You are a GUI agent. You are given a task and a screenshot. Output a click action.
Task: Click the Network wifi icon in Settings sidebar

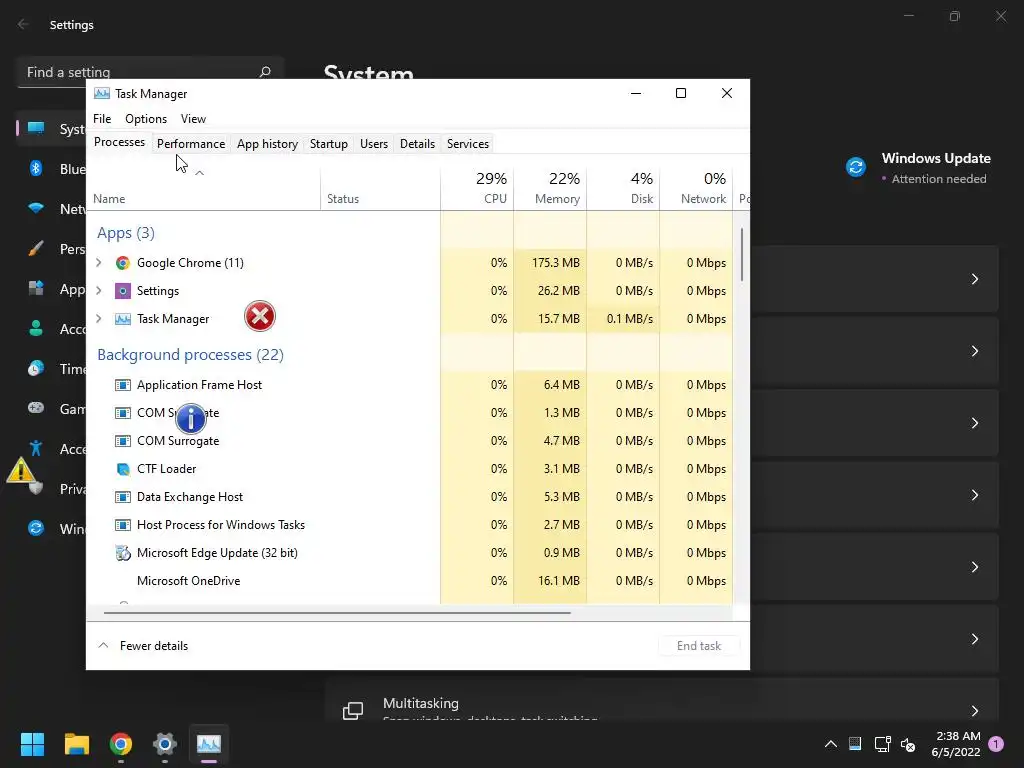point(36,208)
